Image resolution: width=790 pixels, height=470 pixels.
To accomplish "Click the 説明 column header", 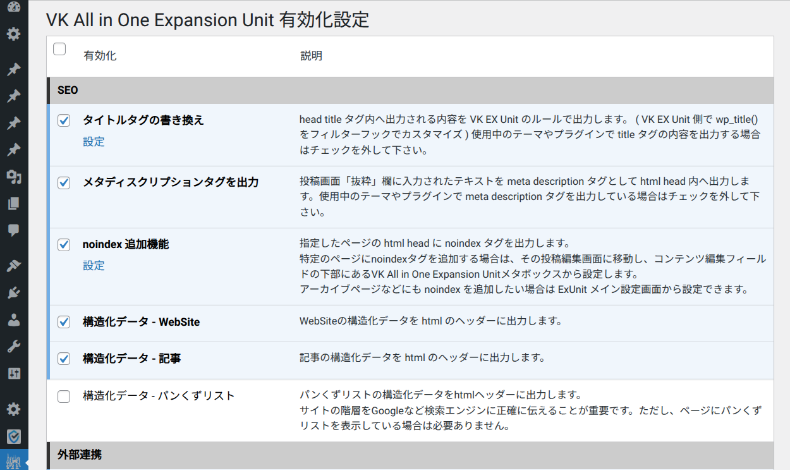I will pyautogui.click(x=311, y=56).
